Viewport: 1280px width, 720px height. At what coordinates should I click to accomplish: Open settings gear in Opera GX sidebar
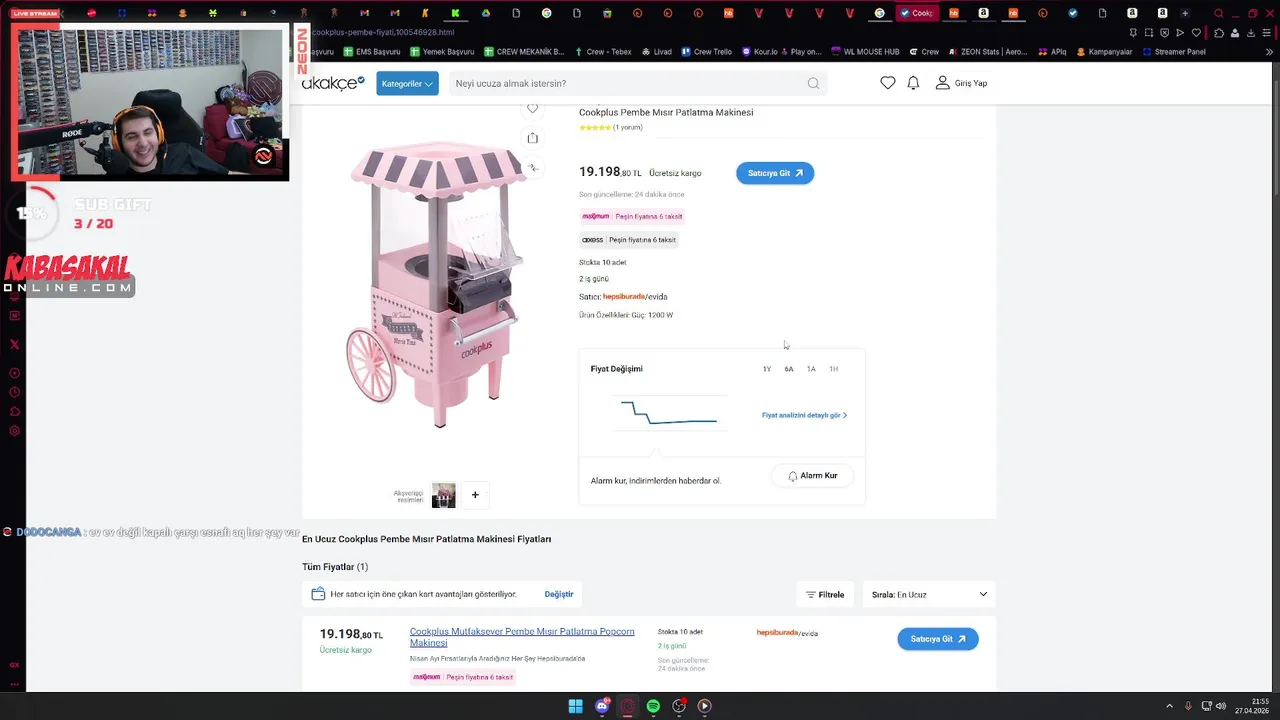(14, 431)
